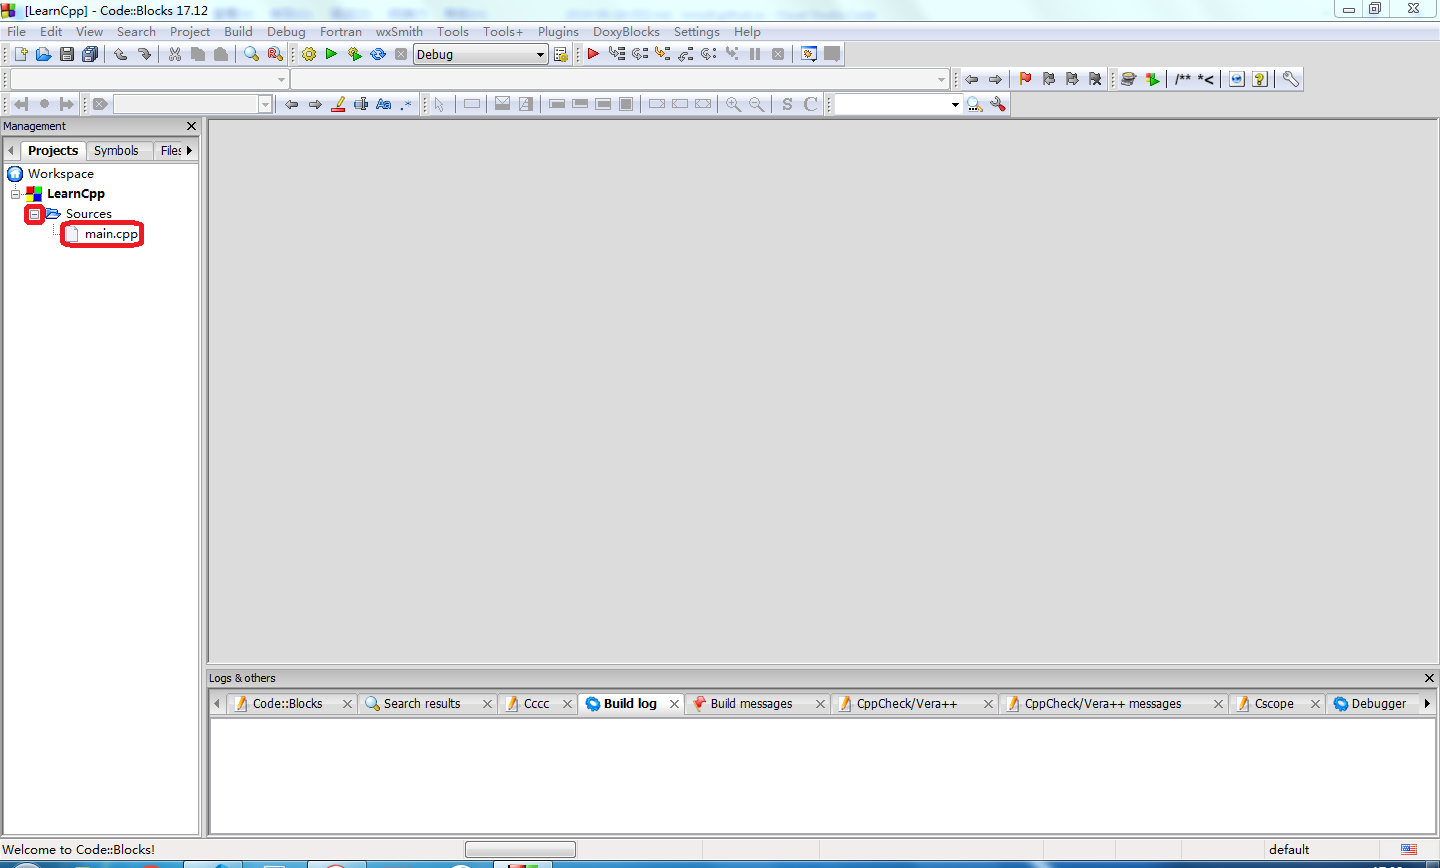Select the LearnCpp project name
Screen dimensions: 1440x868
click(76, 194)
